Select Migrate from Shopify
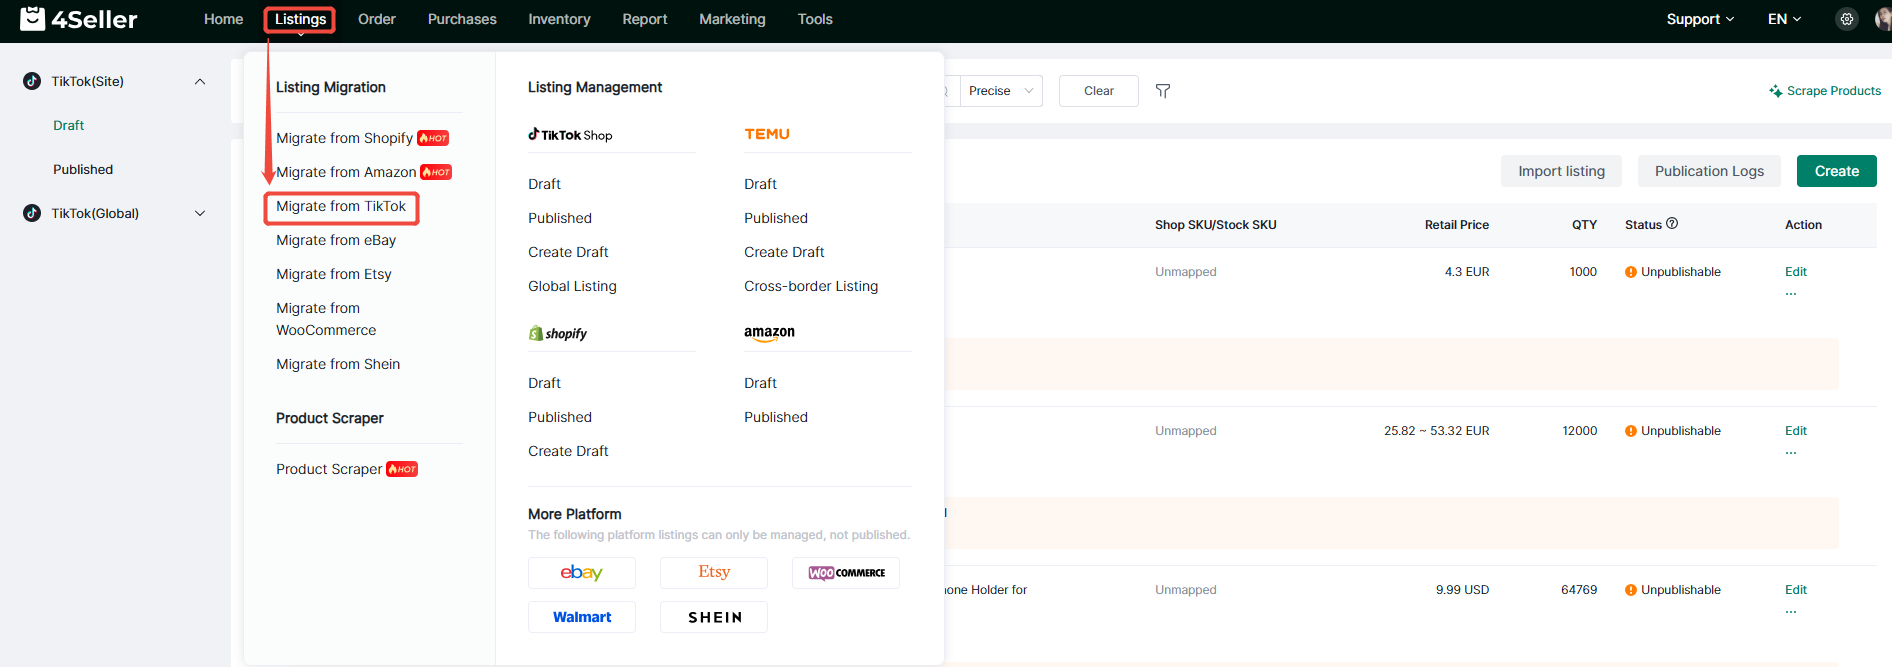1892x667 pixels. point(344,138)
